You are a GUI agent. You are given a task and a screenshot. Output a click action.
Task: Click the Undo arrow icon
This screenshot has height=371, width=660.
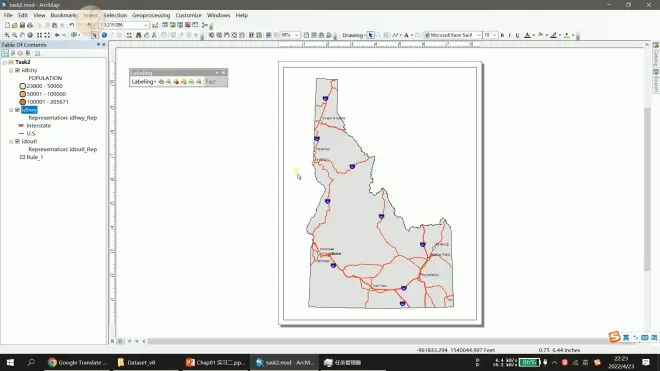(x=72, y=25)
